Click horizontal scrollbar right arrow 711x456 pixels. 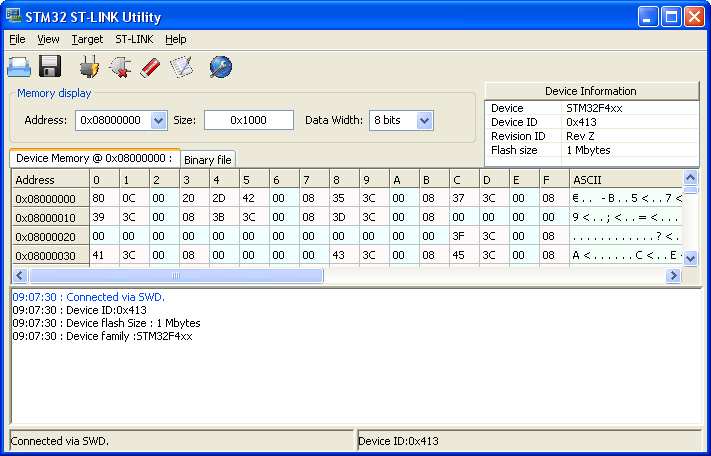pyautogui.click(x=673, y=275)
